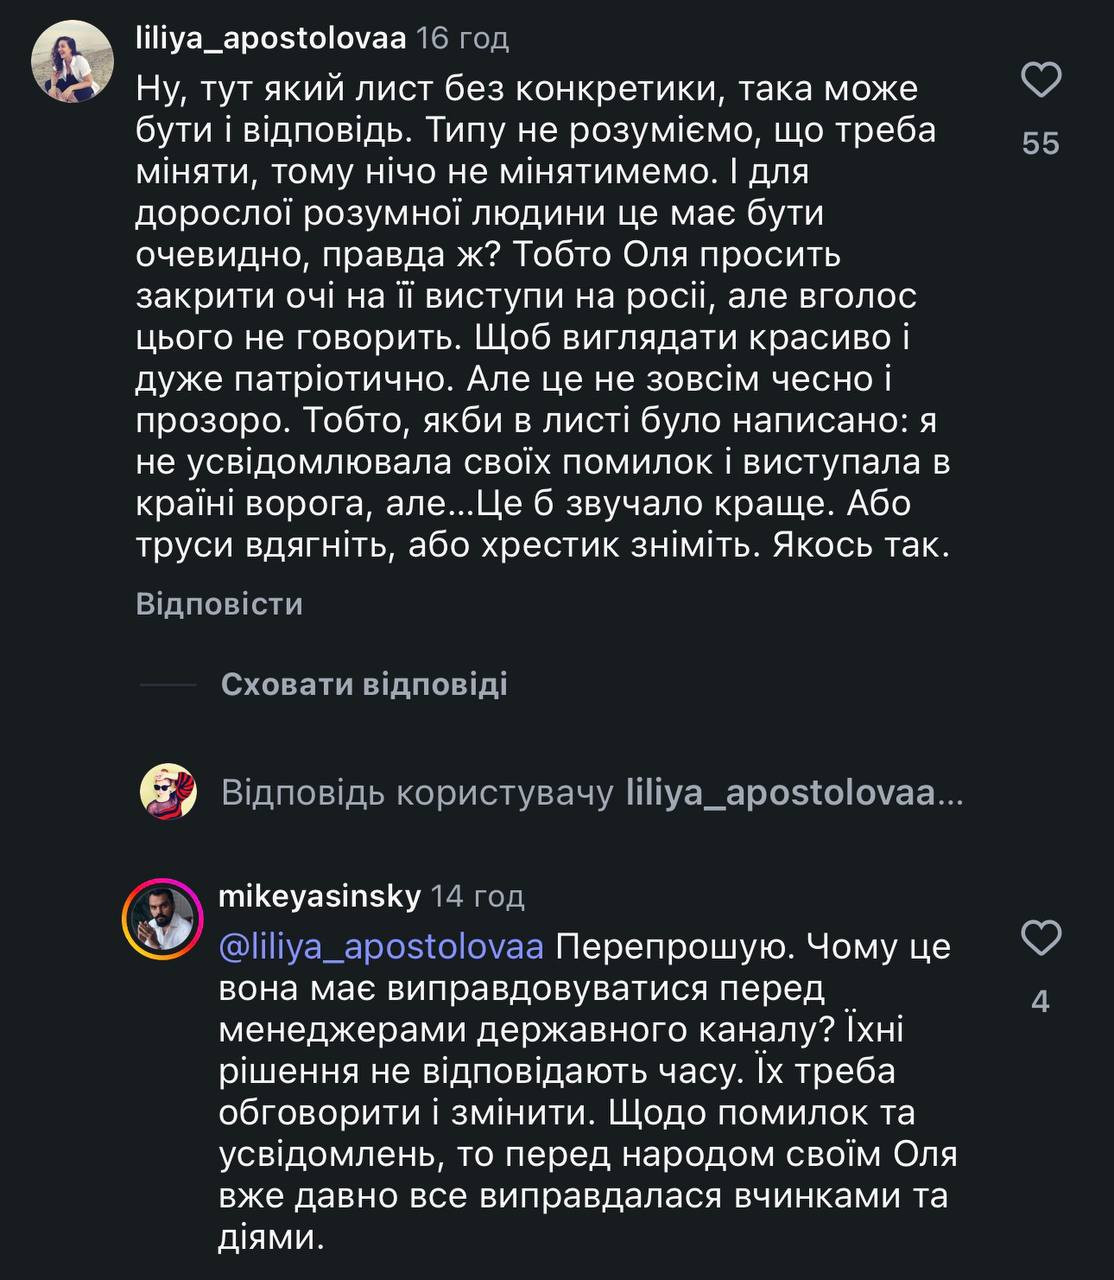Open mikeyasinsky's avatar with story ring
1114x1280 pixels.
pyautogui.click(x=162, y=919)
